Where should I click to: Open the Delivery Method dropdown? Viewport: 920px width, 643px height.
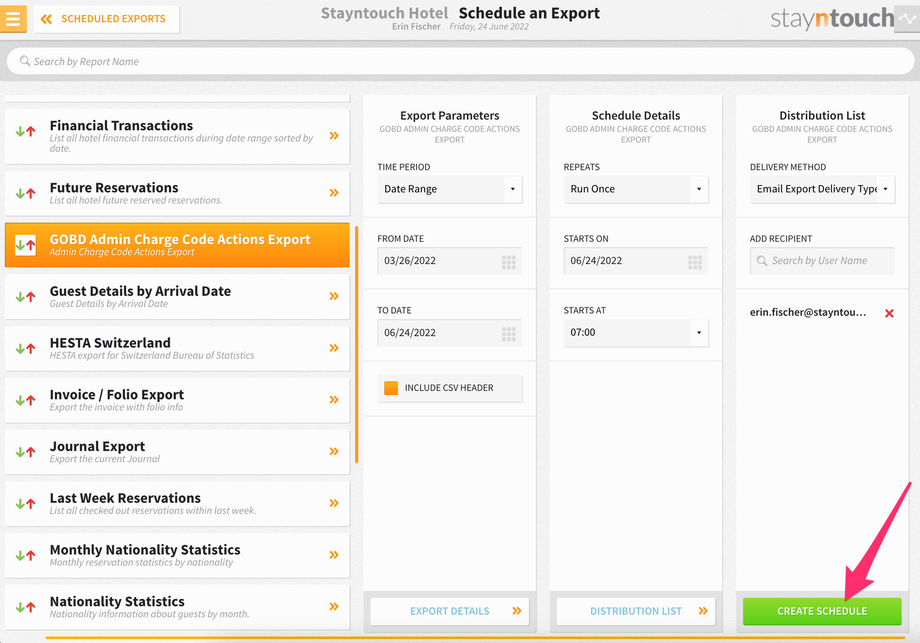tap(822, 189)
